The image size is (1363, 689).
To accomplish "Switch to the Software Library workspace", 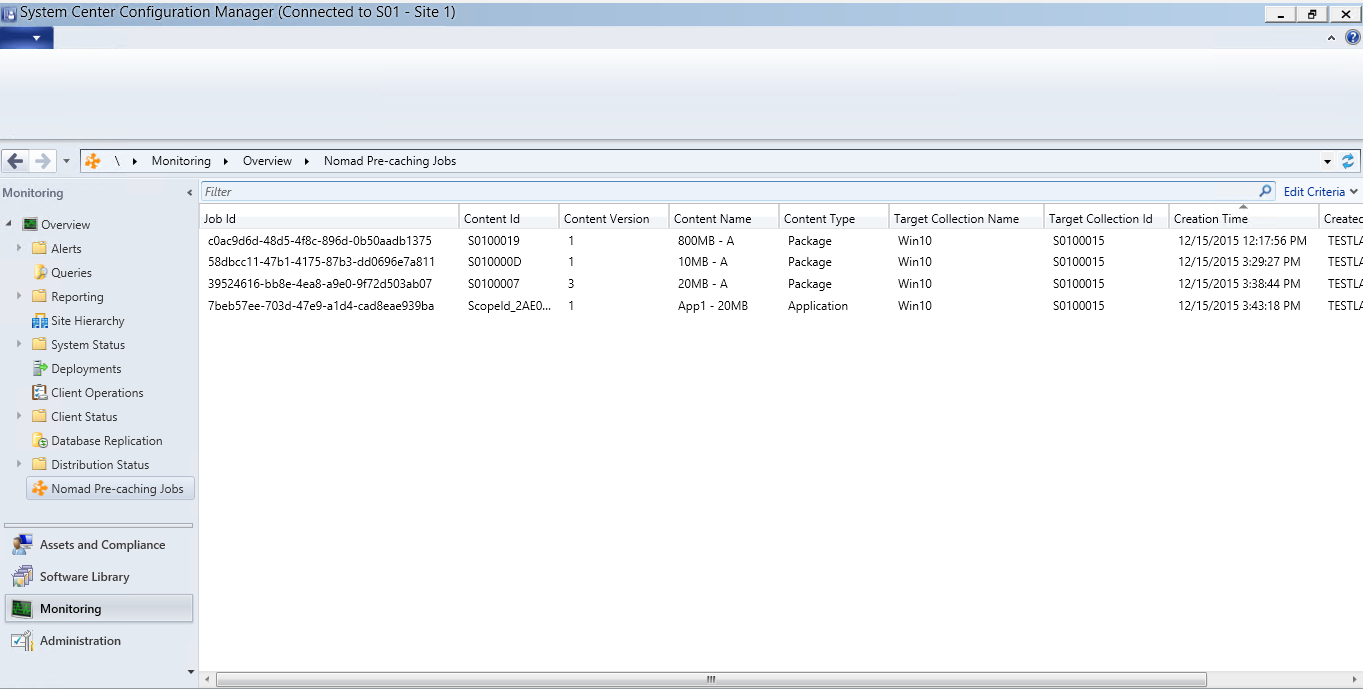I will click(x=84, y=577).
